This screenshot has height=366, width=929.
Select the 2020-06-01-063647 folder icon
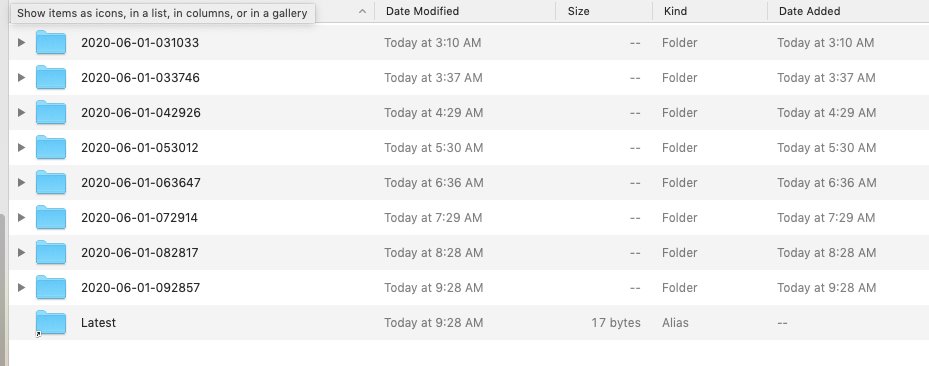50,182
